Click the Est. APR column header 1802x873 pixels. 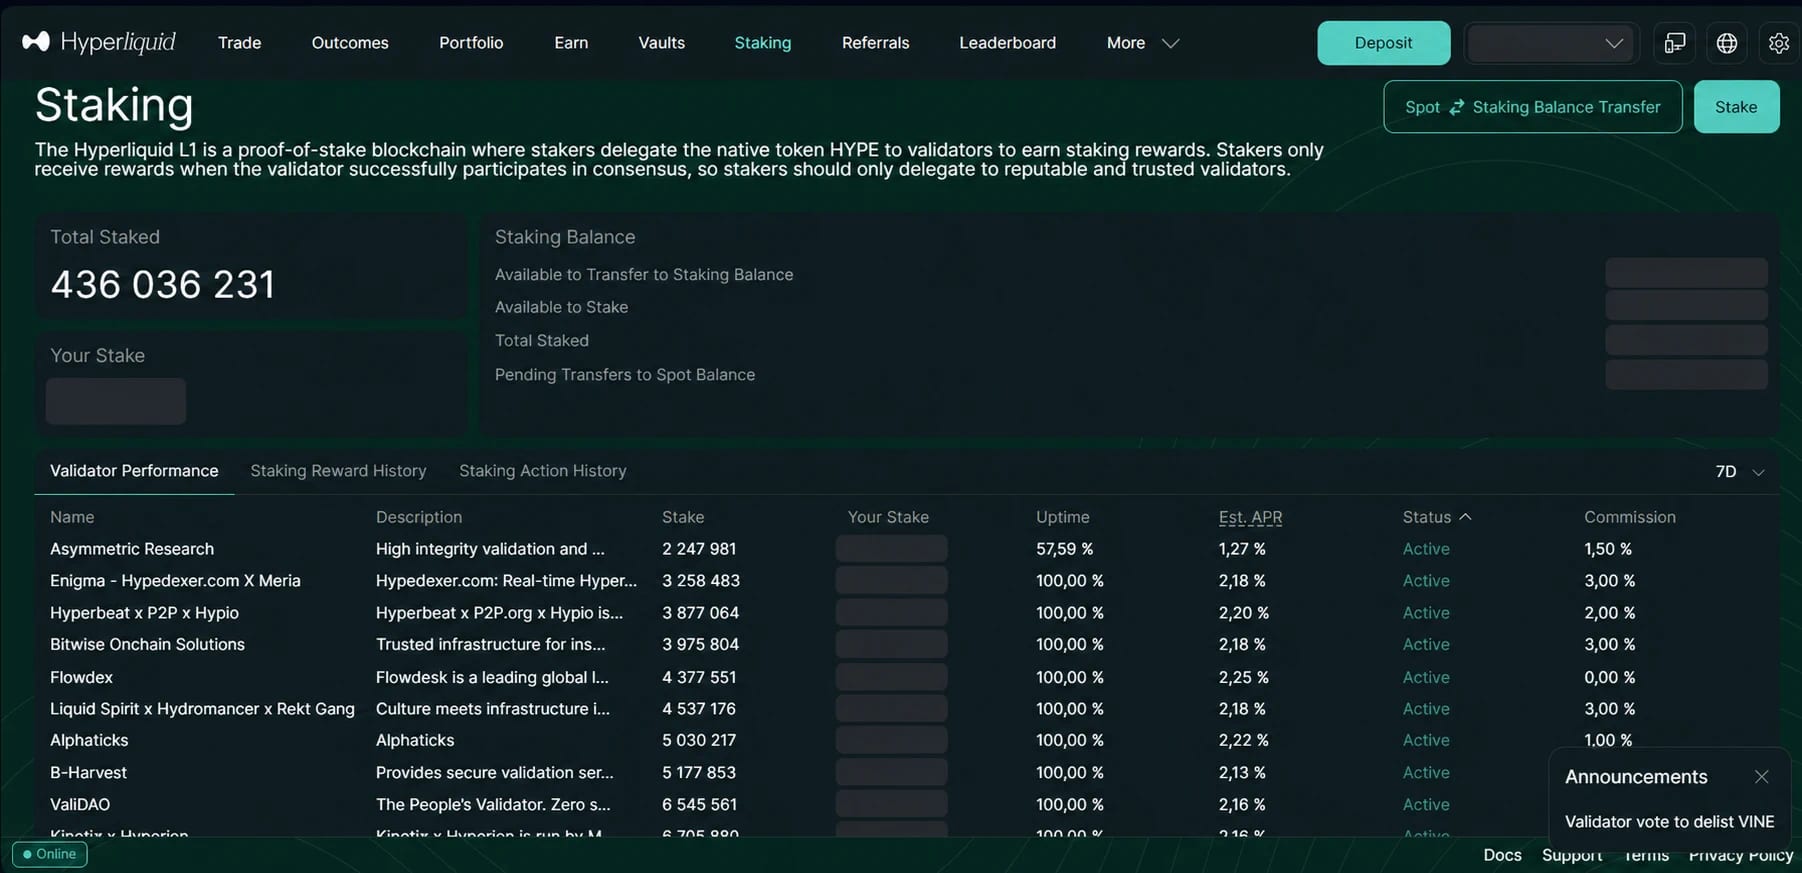(x=1250, y=517)
